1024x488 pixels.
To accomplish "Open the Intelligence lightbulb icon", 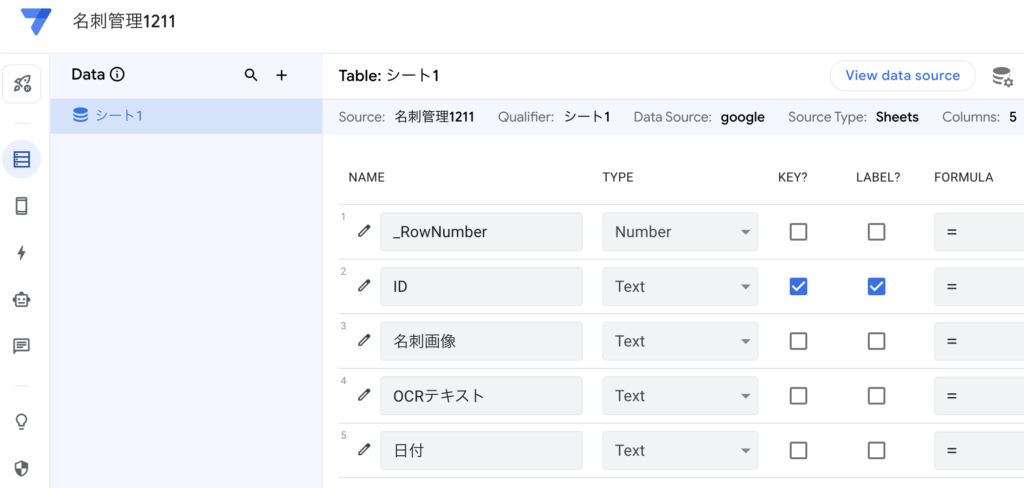I will click(x=22, y=421).
